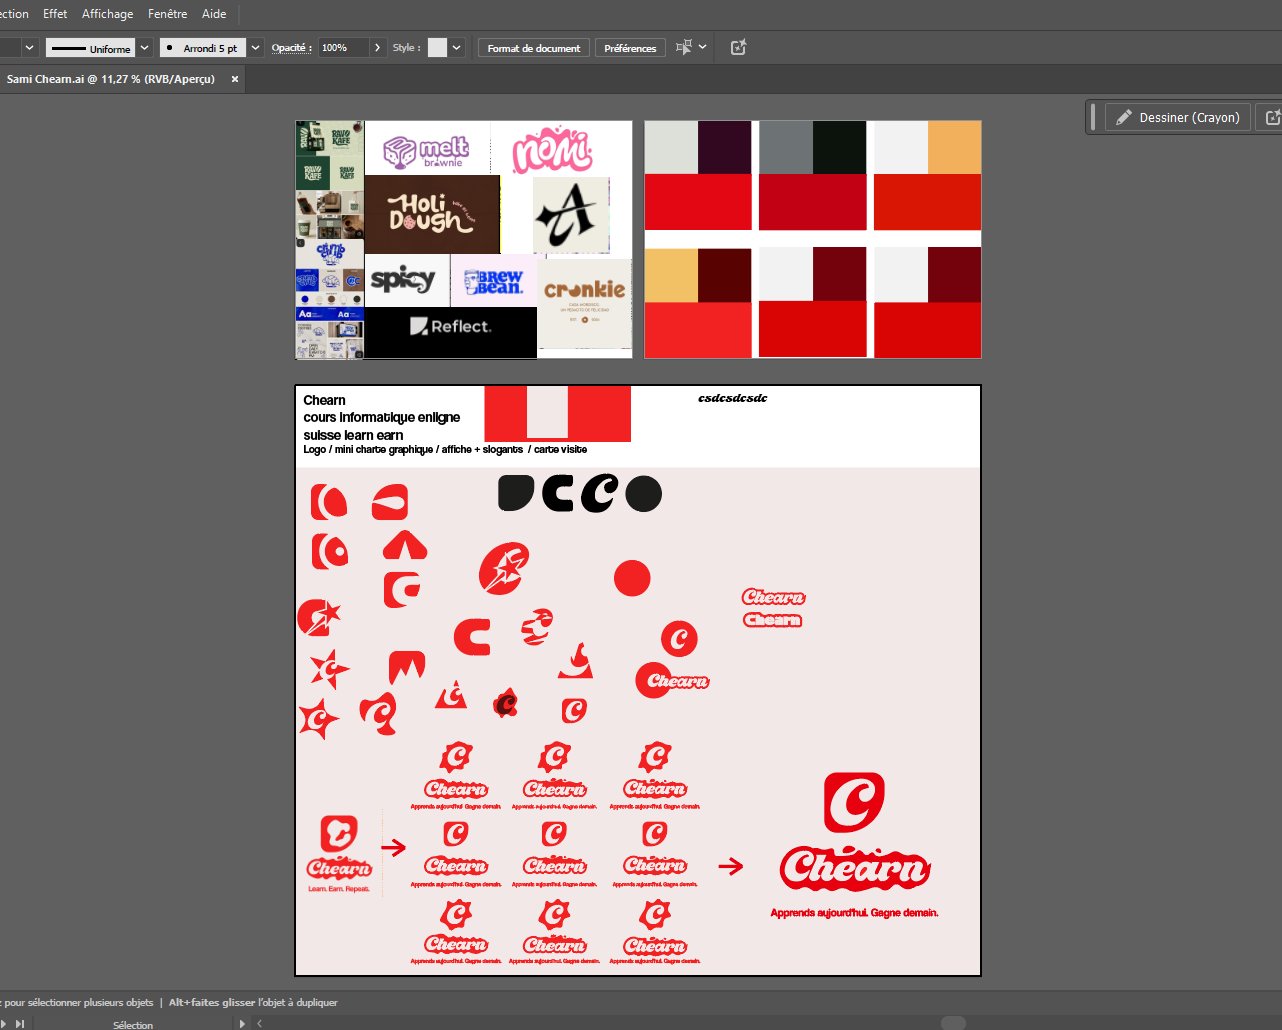Click the dark purple palette swatch
The image size is (1282, 1030).
point(724,148)
